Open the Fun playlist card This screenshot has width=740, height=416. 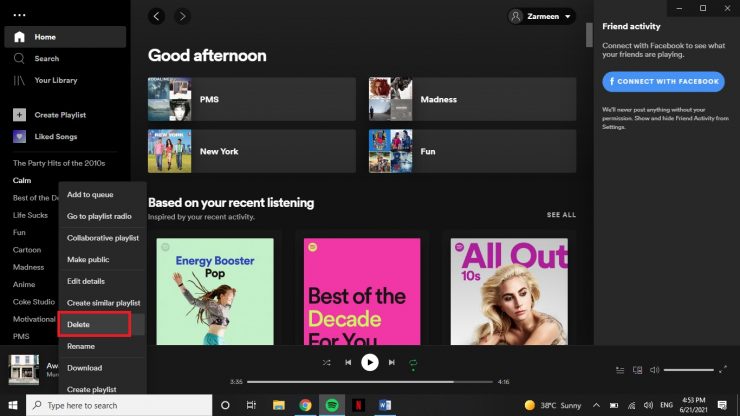pyautogui.click(x=472, y=151)
